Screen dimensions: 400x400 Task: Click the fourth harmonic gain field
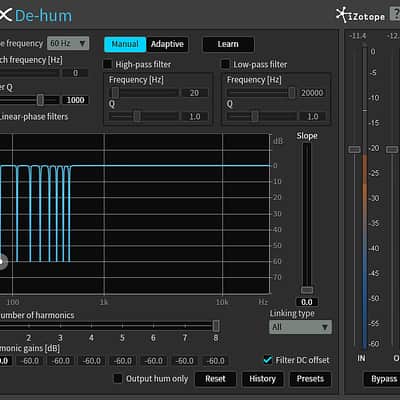tap(92, 361)
